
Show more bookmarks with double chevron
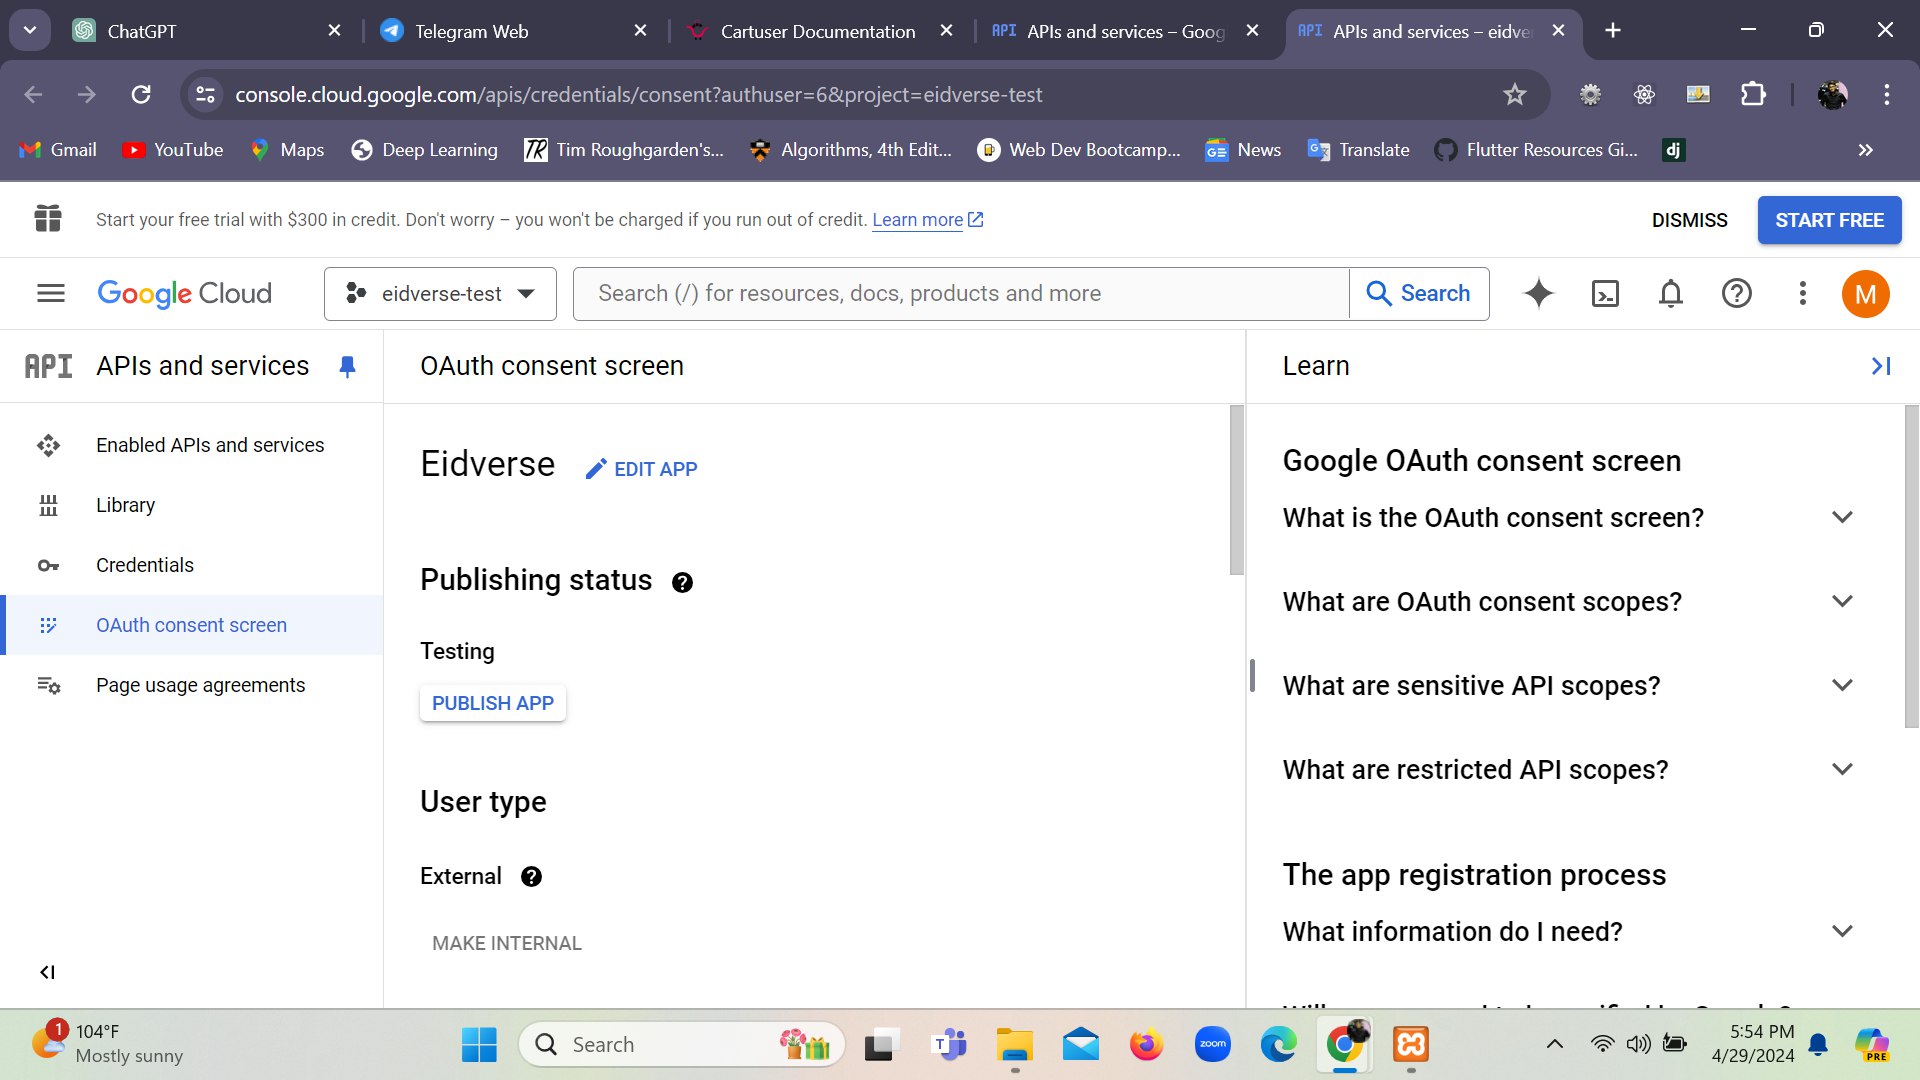coord(1865,150)
